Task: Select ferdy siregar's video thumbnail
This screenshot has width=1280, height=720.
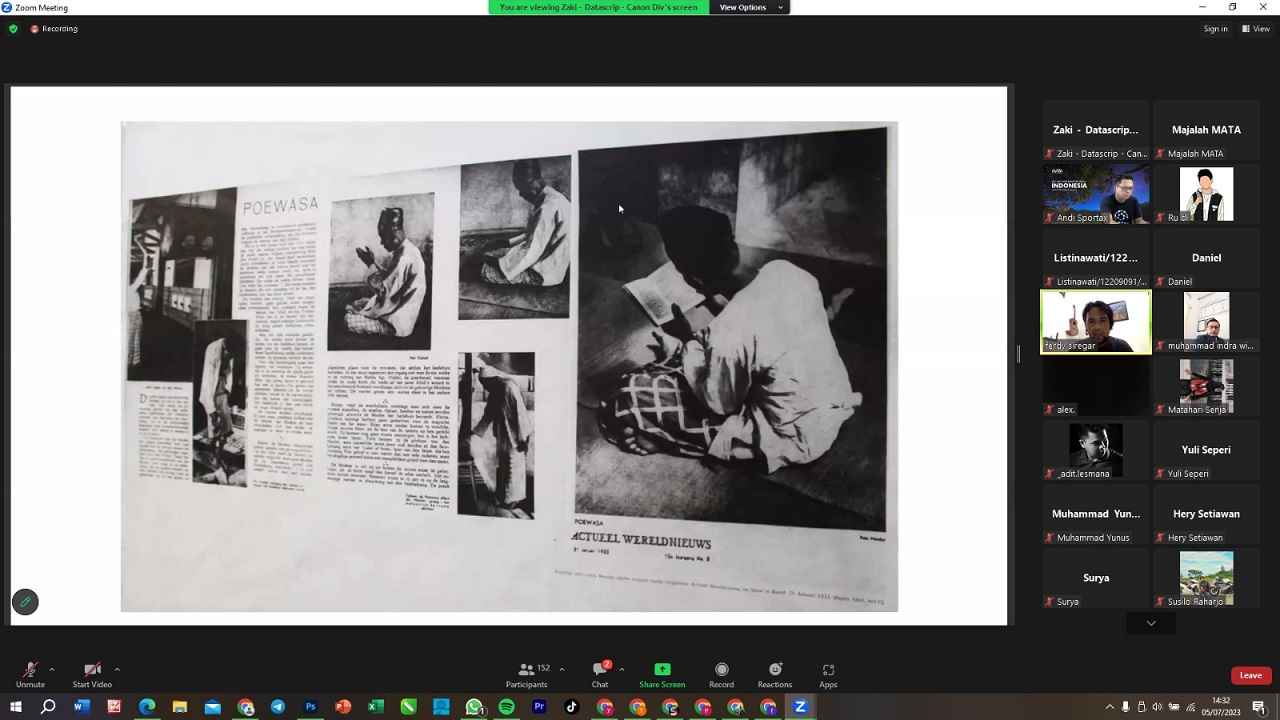Action: (x=1096, y=322)
